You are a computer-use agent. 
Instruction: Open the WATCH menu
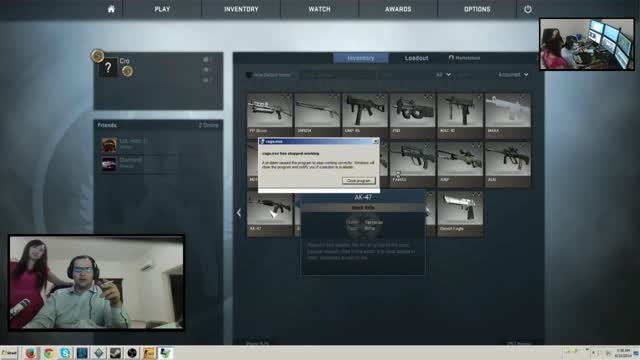320,9
